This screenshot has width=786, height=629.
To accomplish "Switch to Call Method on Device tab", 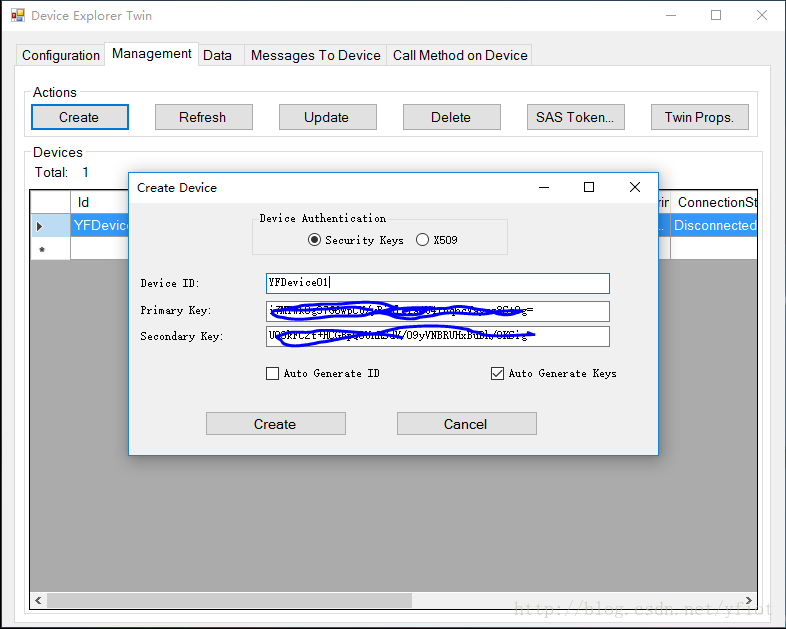I will [460, 55].
